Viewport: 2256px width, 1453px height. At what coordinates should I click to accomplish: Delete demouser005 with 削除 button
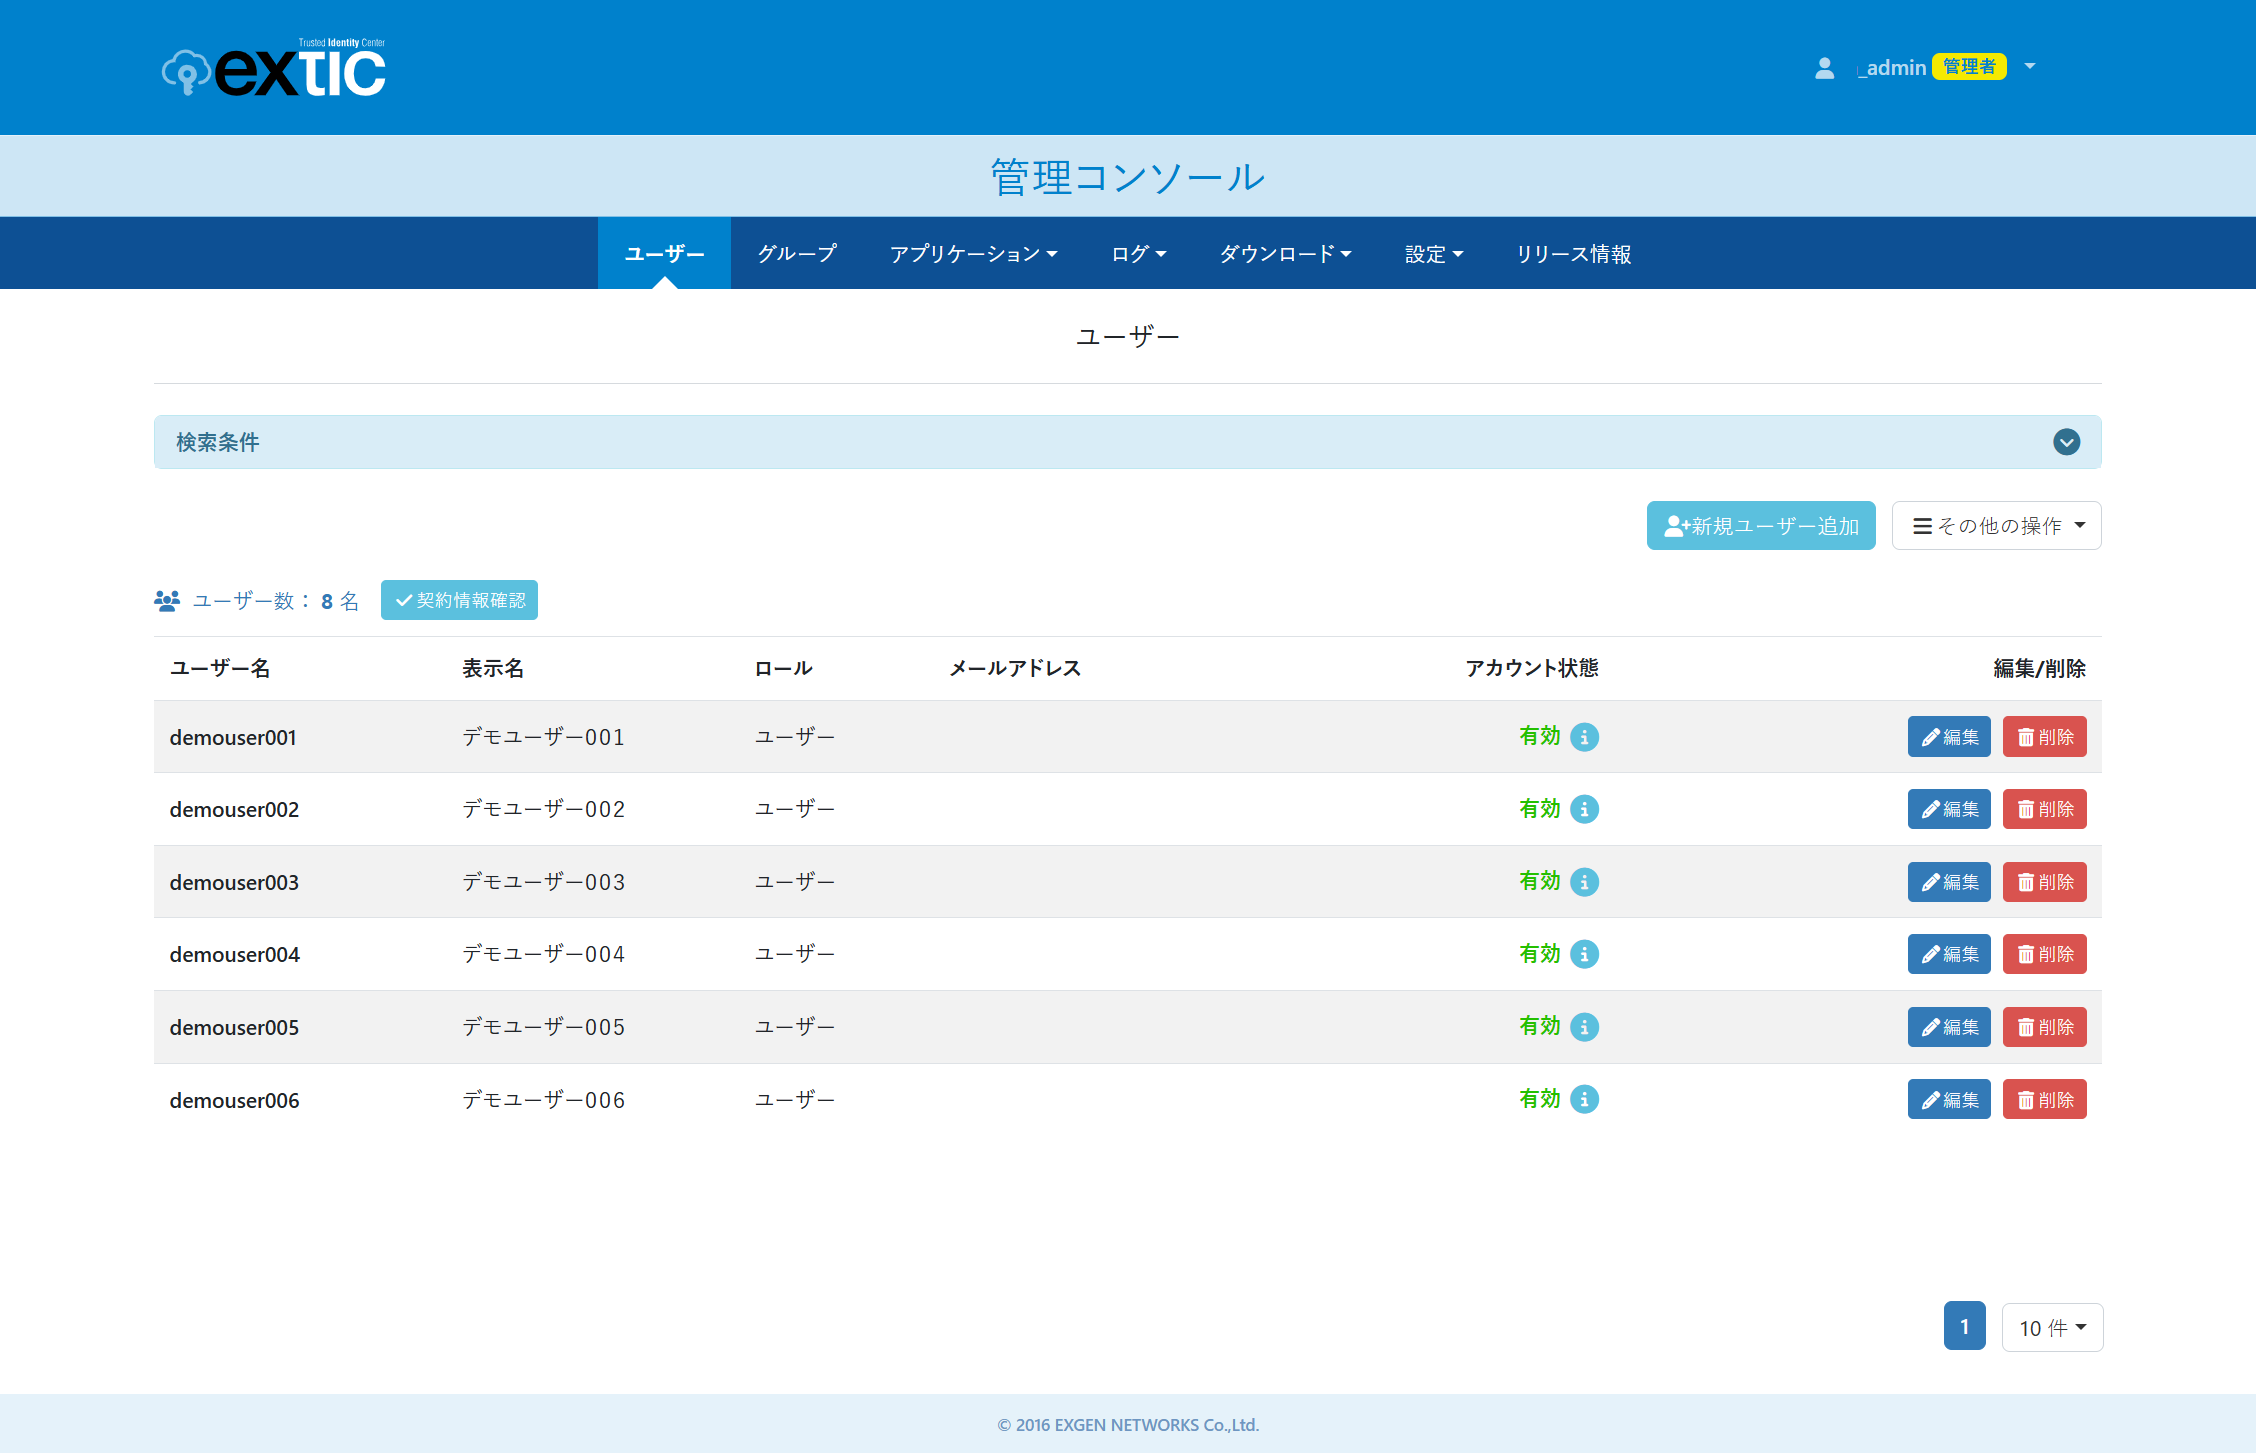pyautogui.click(x=2044, y=1027)
